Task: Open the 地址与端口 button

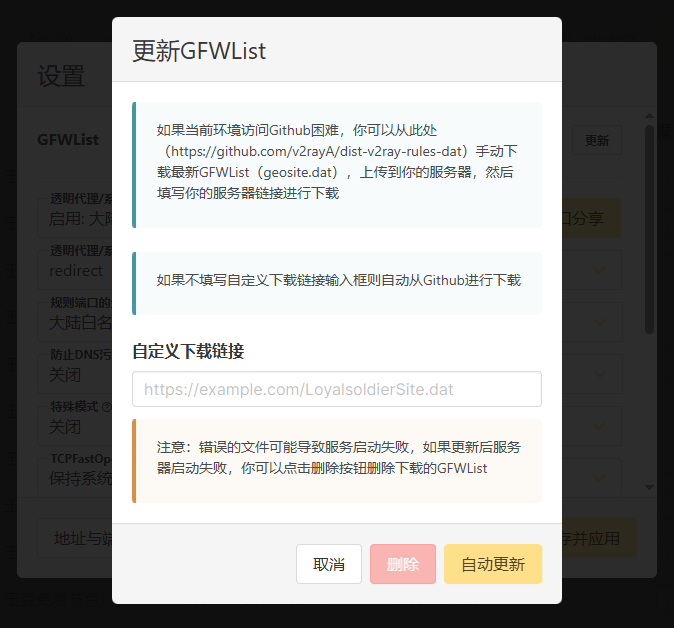Action: coord(76,538)
